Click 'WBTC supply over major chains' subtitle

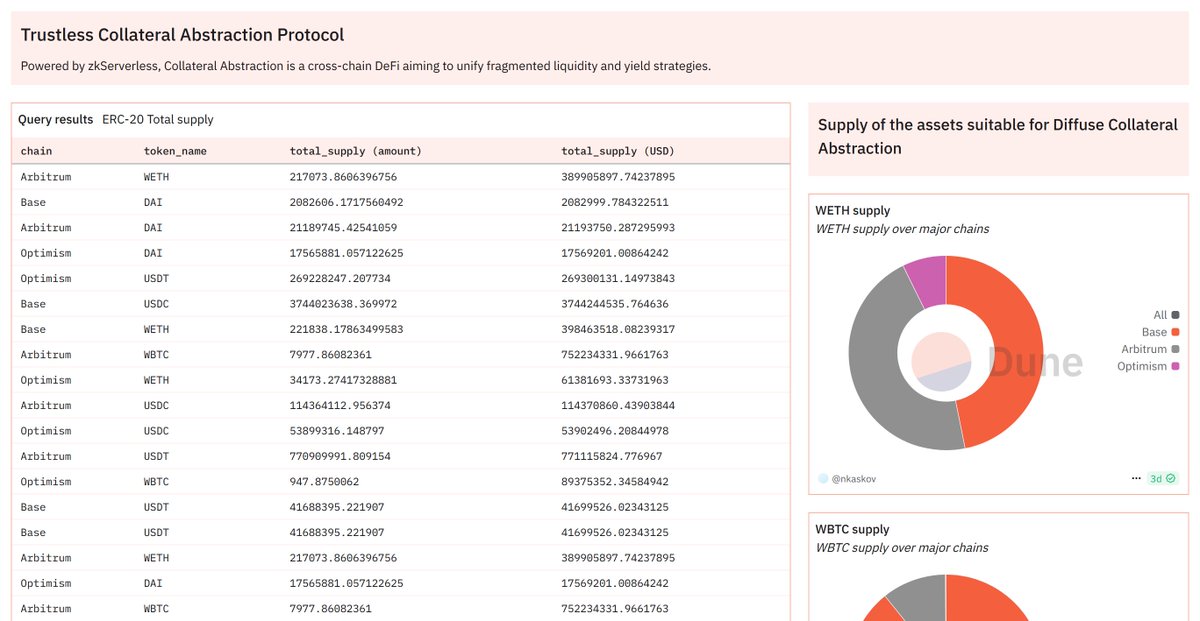(902, 548)
